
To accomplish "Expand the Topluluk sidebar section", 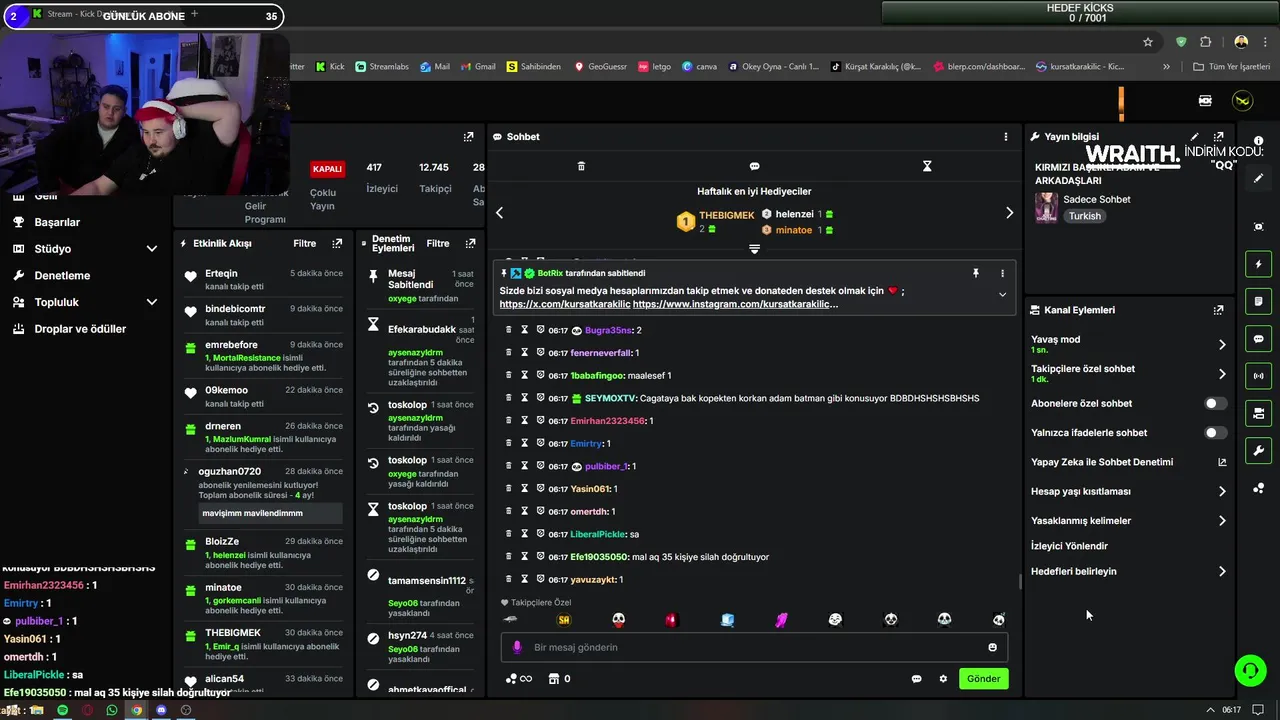I will [151, 302].
